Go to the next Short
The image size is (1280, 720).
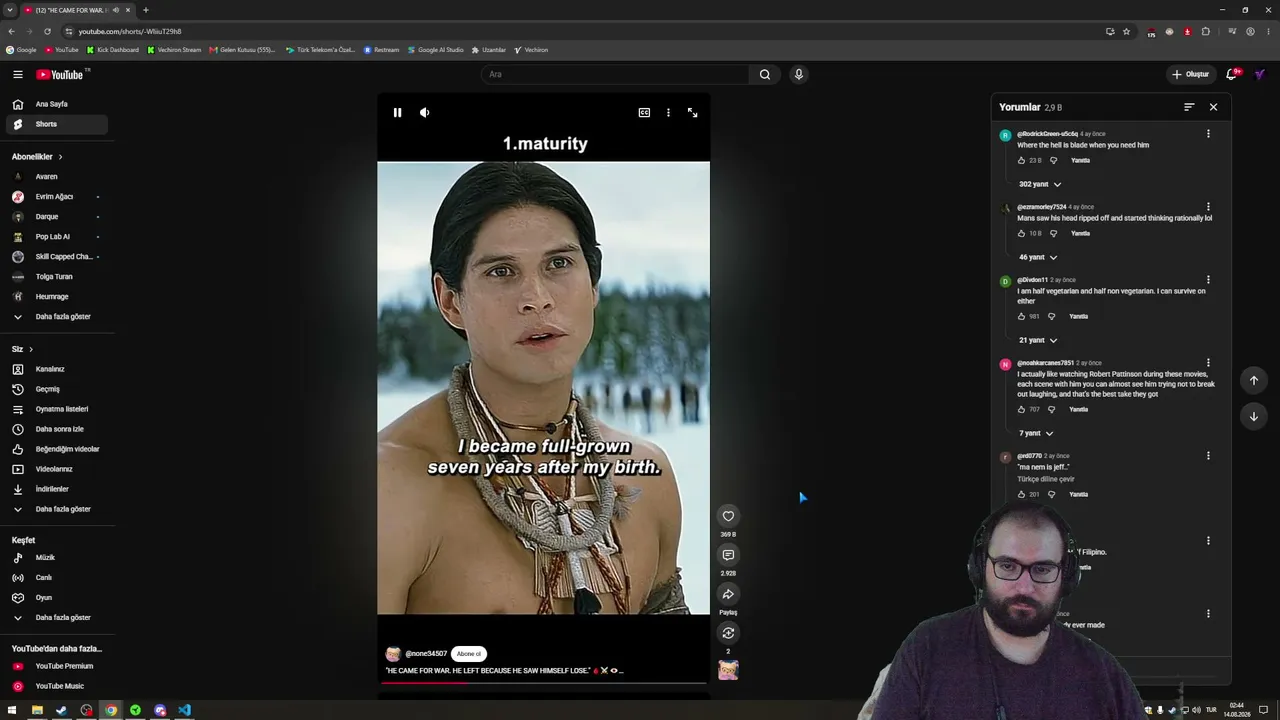(x=1254, y=416)
